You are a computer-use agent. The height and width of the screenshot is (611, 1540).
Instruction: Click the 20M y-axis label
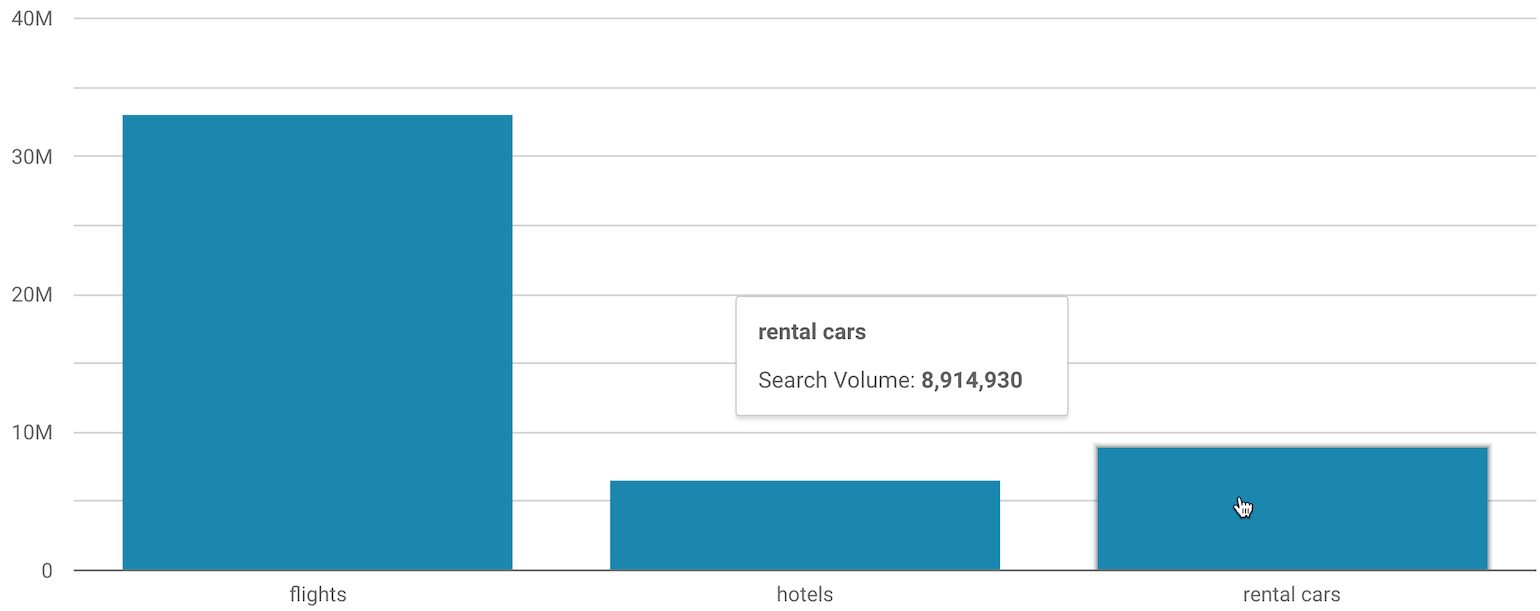(31, 295)
